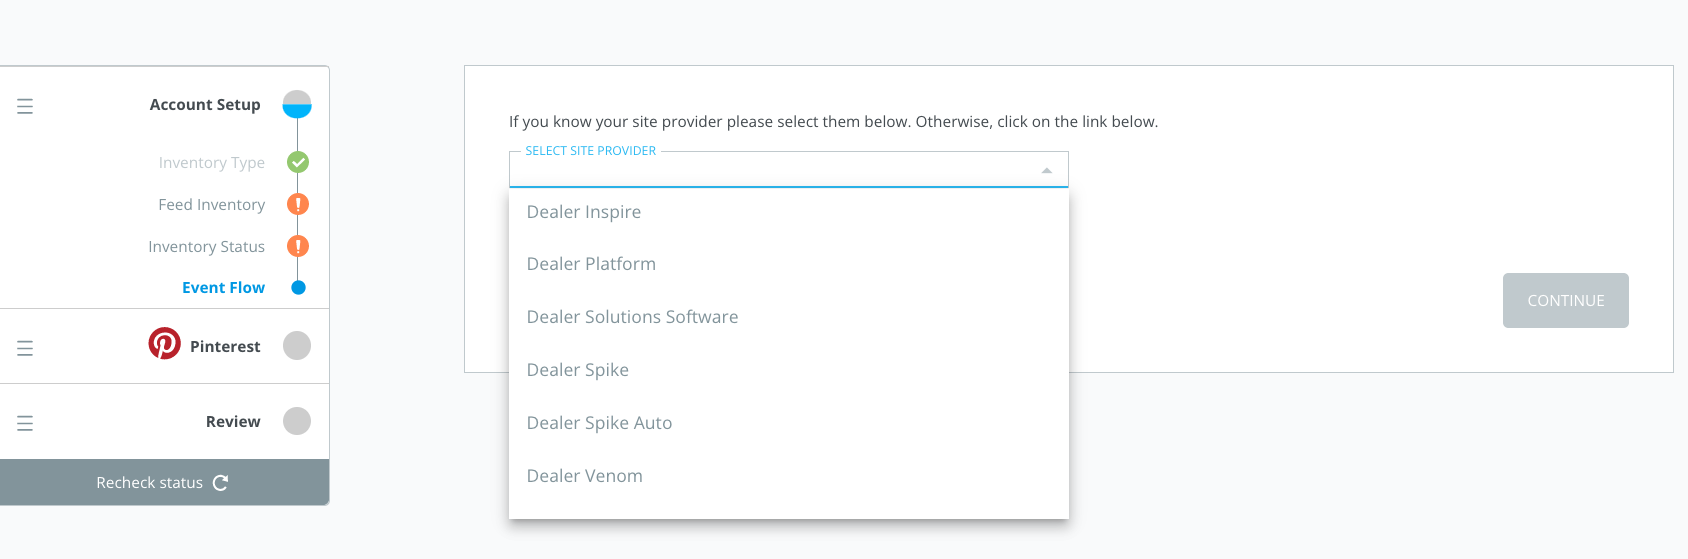Screen dimensions: 1688x559
Task: Click the orange Inventory Status warning icon
Action: coord(298,246)
